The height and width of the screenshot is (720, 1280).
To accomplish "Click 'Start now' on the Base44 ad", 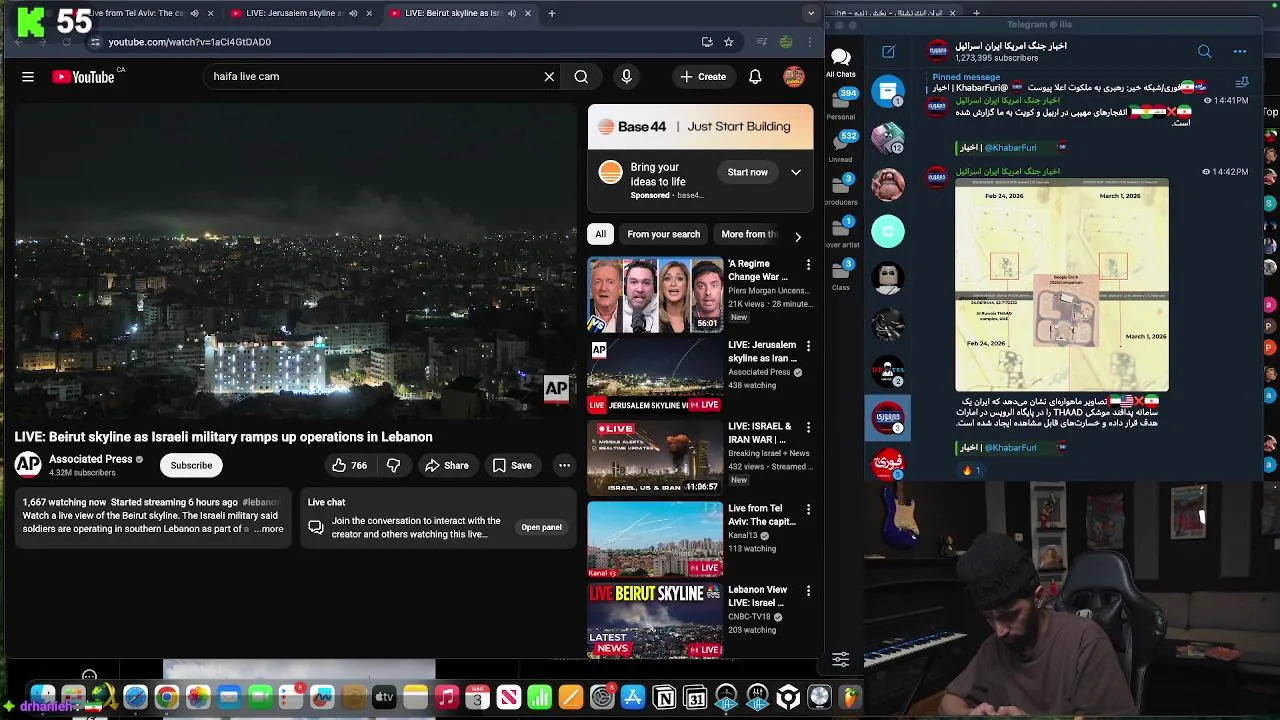I will pyautogui.click(x=747, y=172).
